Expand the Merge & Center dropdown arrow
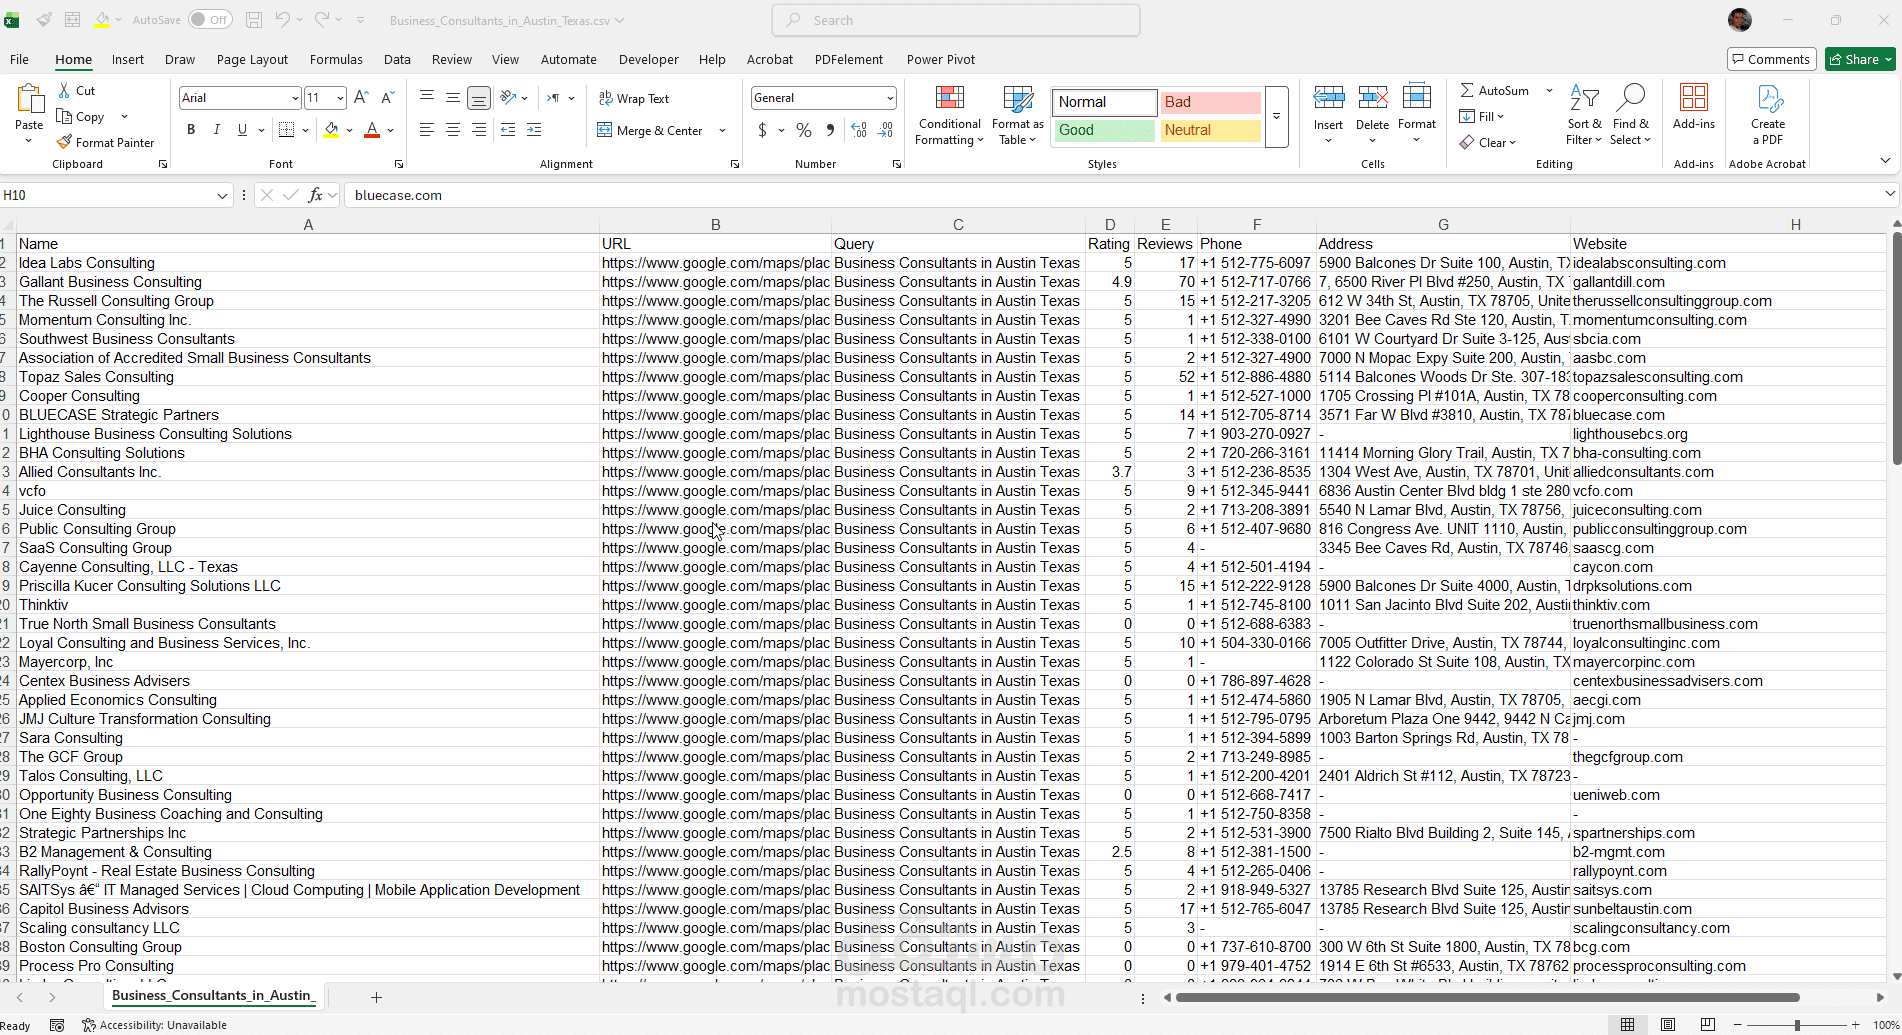 722,130
